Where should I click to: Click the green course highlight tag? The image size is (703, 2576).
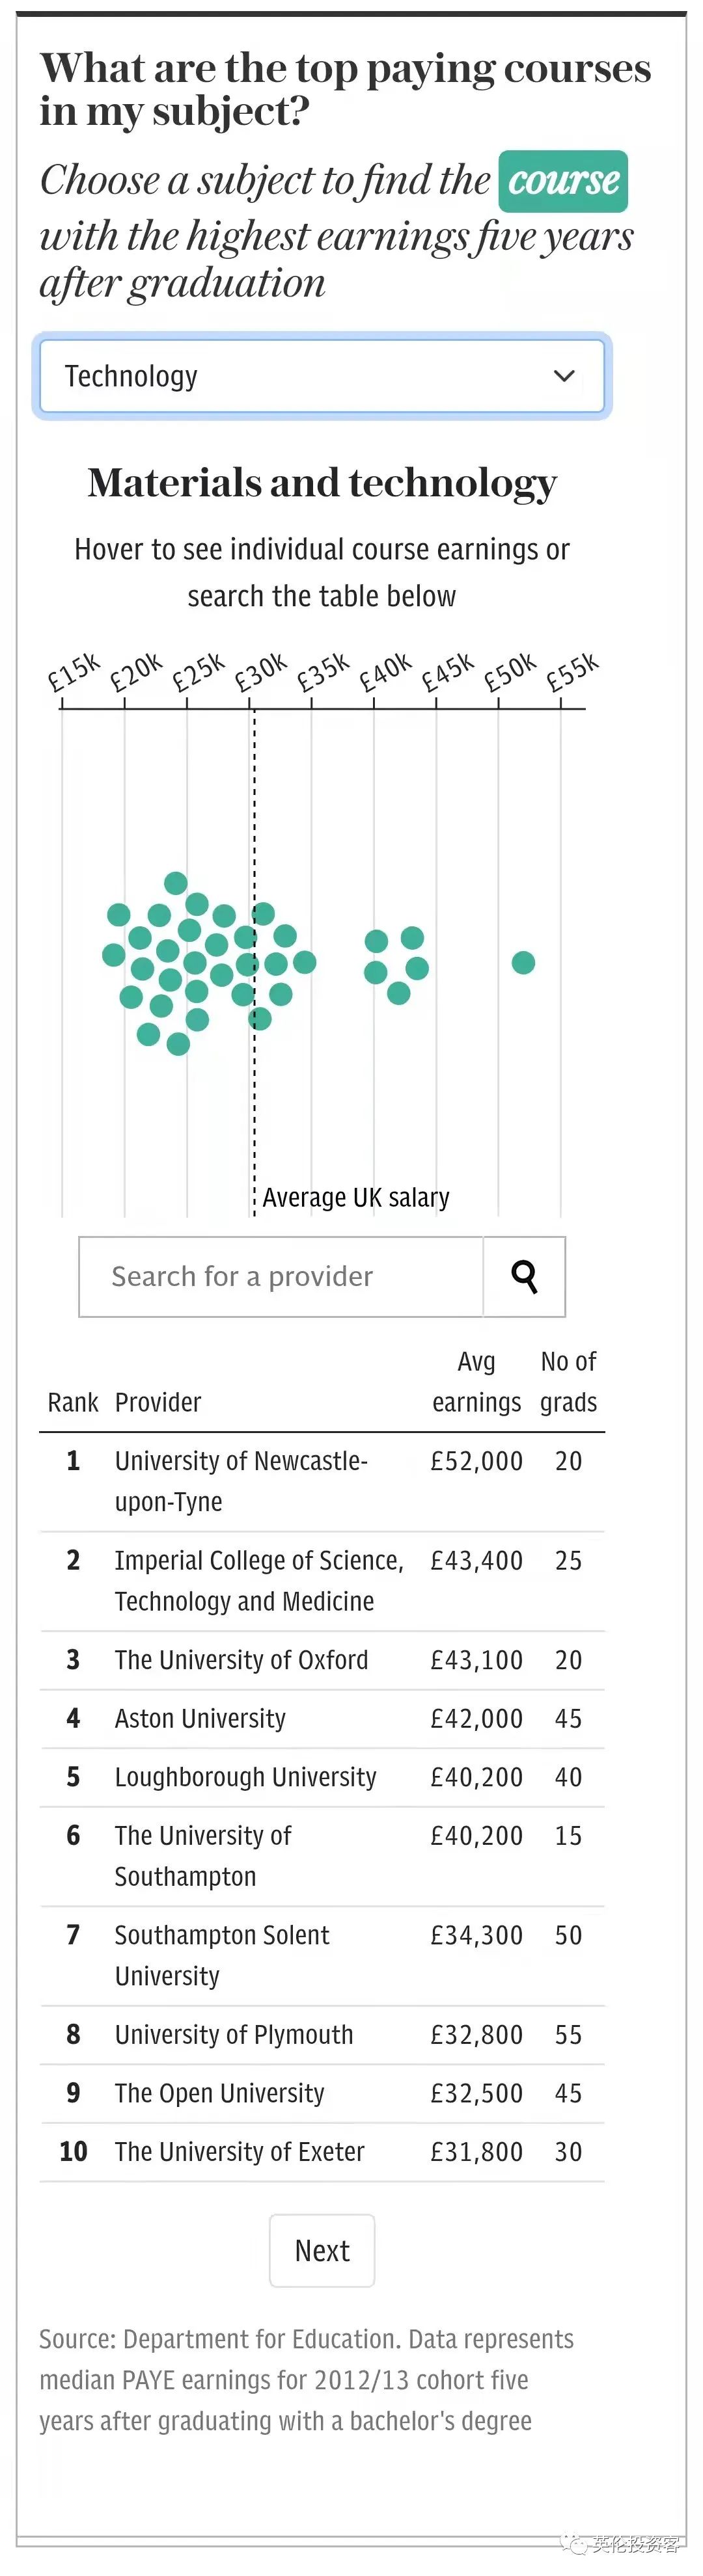(x=563, y=181)
